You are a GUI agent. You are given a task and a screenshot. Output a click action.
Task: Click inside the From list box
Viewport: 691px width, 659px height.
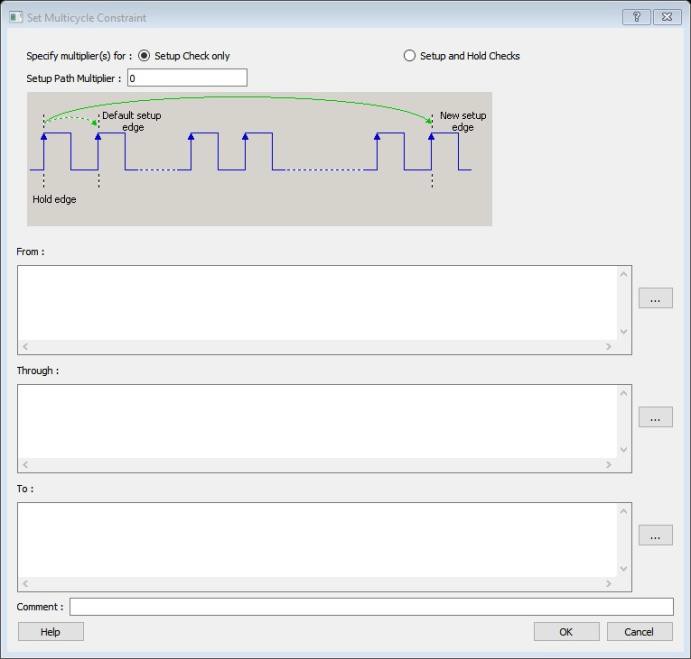[x=318, y=302]
